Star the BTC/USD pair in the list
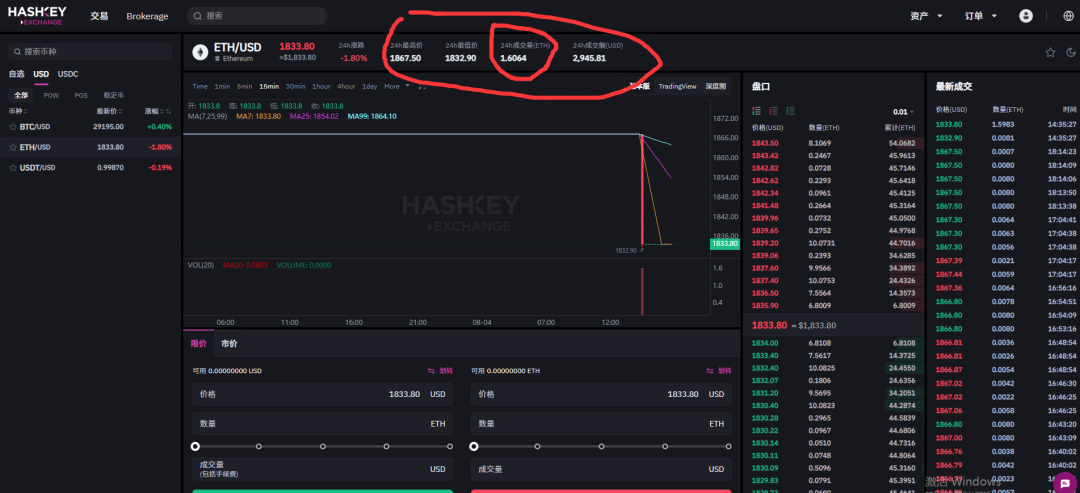This screenshot has width=1080, height=493. pyautogui.click(x=13, y=127)
